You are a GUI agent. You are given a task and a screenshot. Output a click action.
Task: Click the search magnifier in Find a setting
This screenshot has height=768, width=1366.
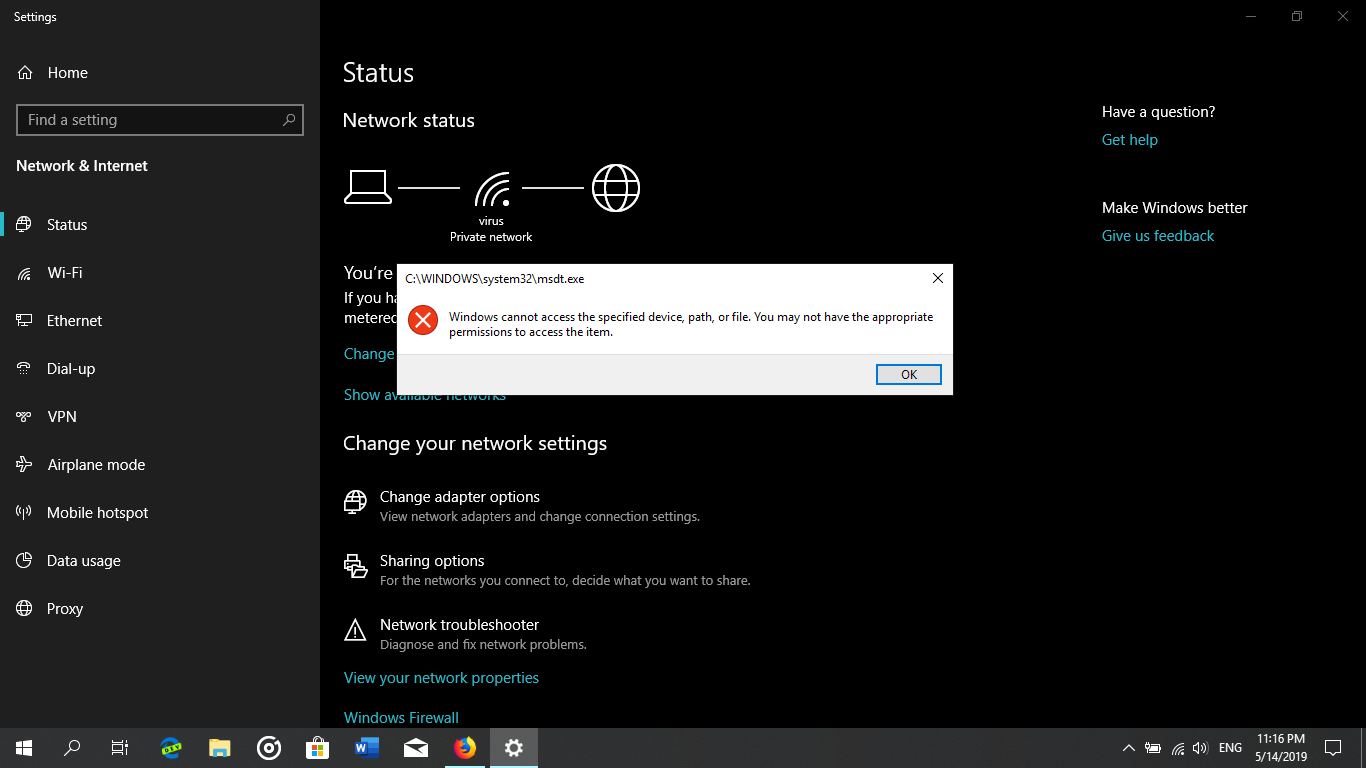(x=289, y=120)
